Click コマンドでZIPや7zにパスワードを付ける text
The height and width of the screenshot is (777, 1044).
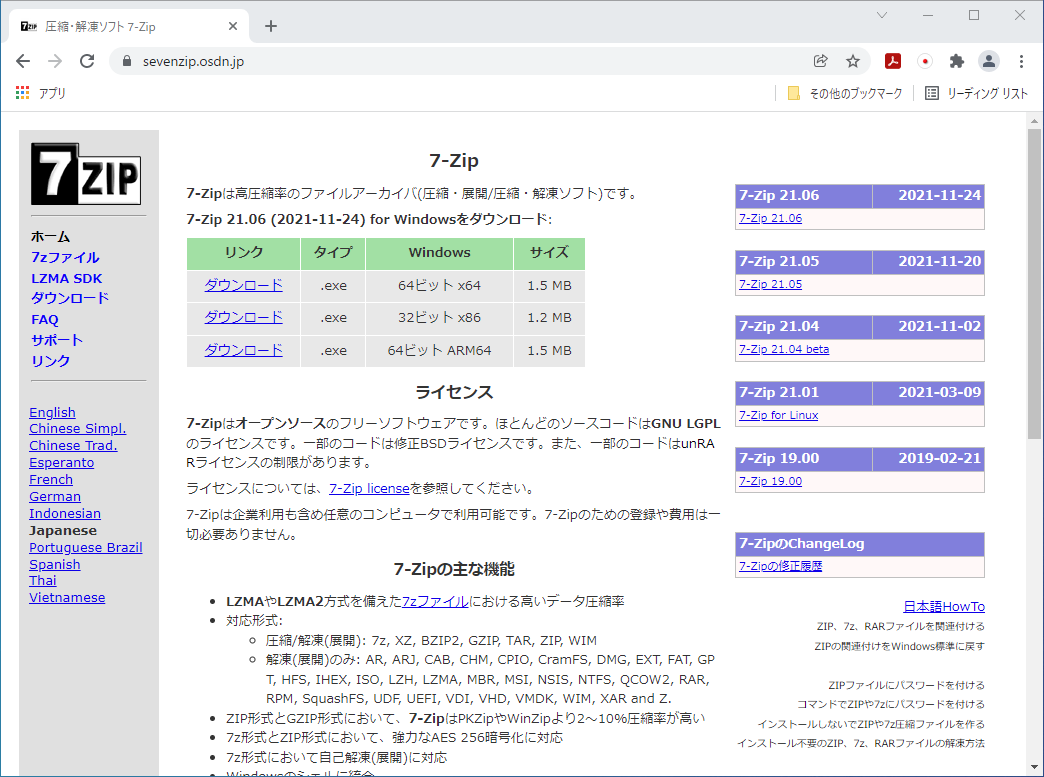(x=890, y=704)
